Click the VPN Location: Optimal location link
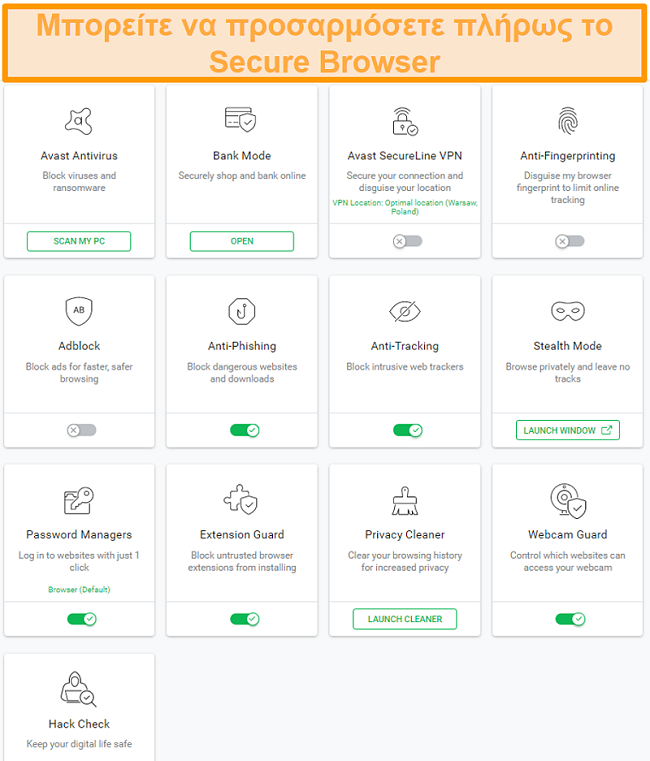The width and height of the screenshot is (650, 761). [405, 207]
